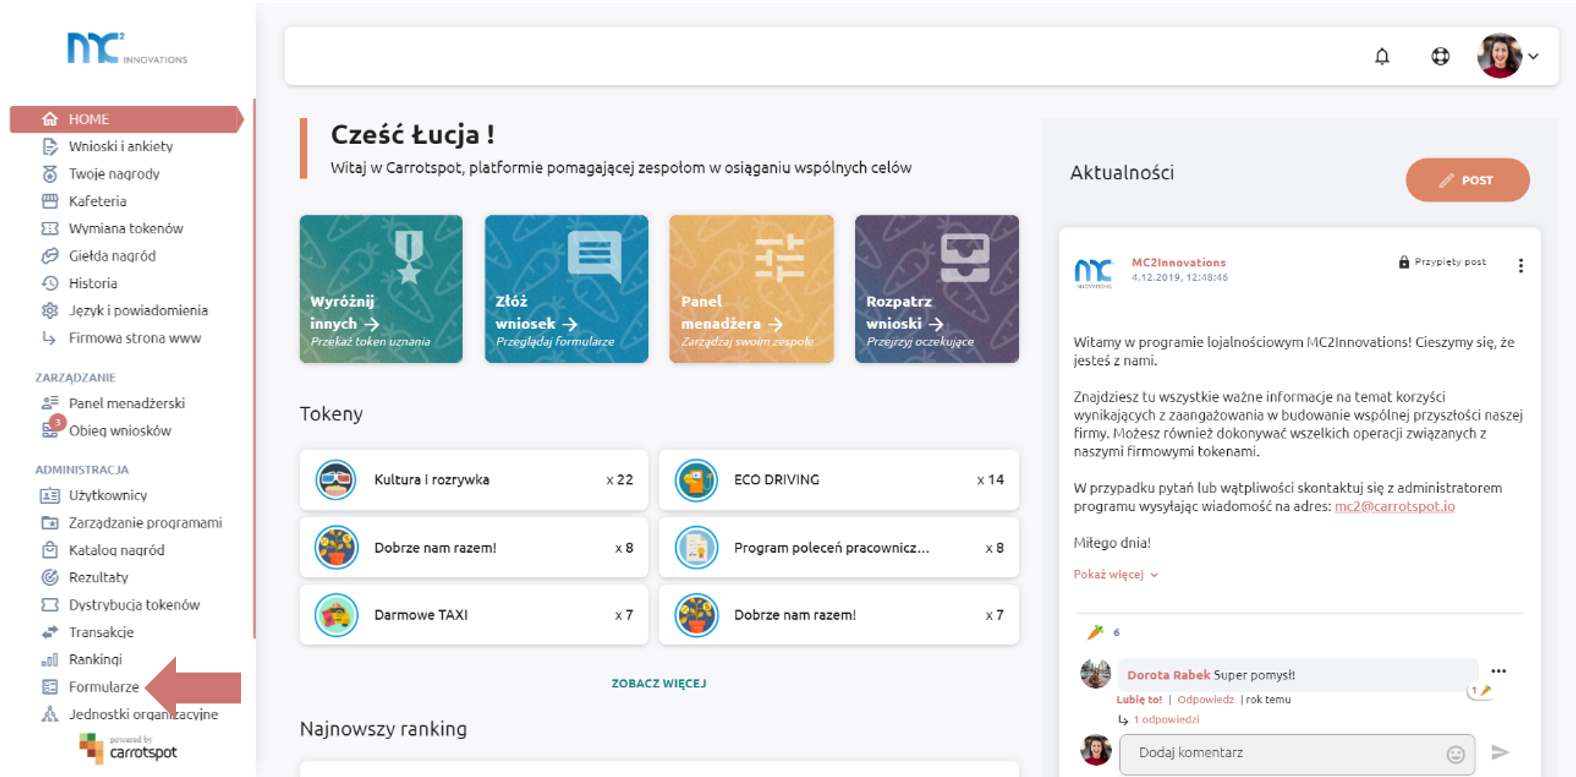Select the ECO DRIVING token row
Viewport: 1576px width, 777px height.
(839, 480)
